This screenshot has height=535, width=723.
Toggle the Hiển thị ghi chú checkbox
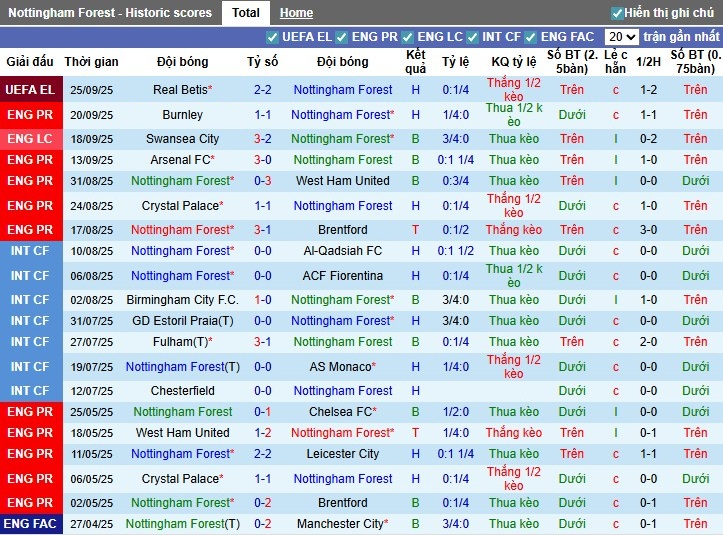point(617,13)
